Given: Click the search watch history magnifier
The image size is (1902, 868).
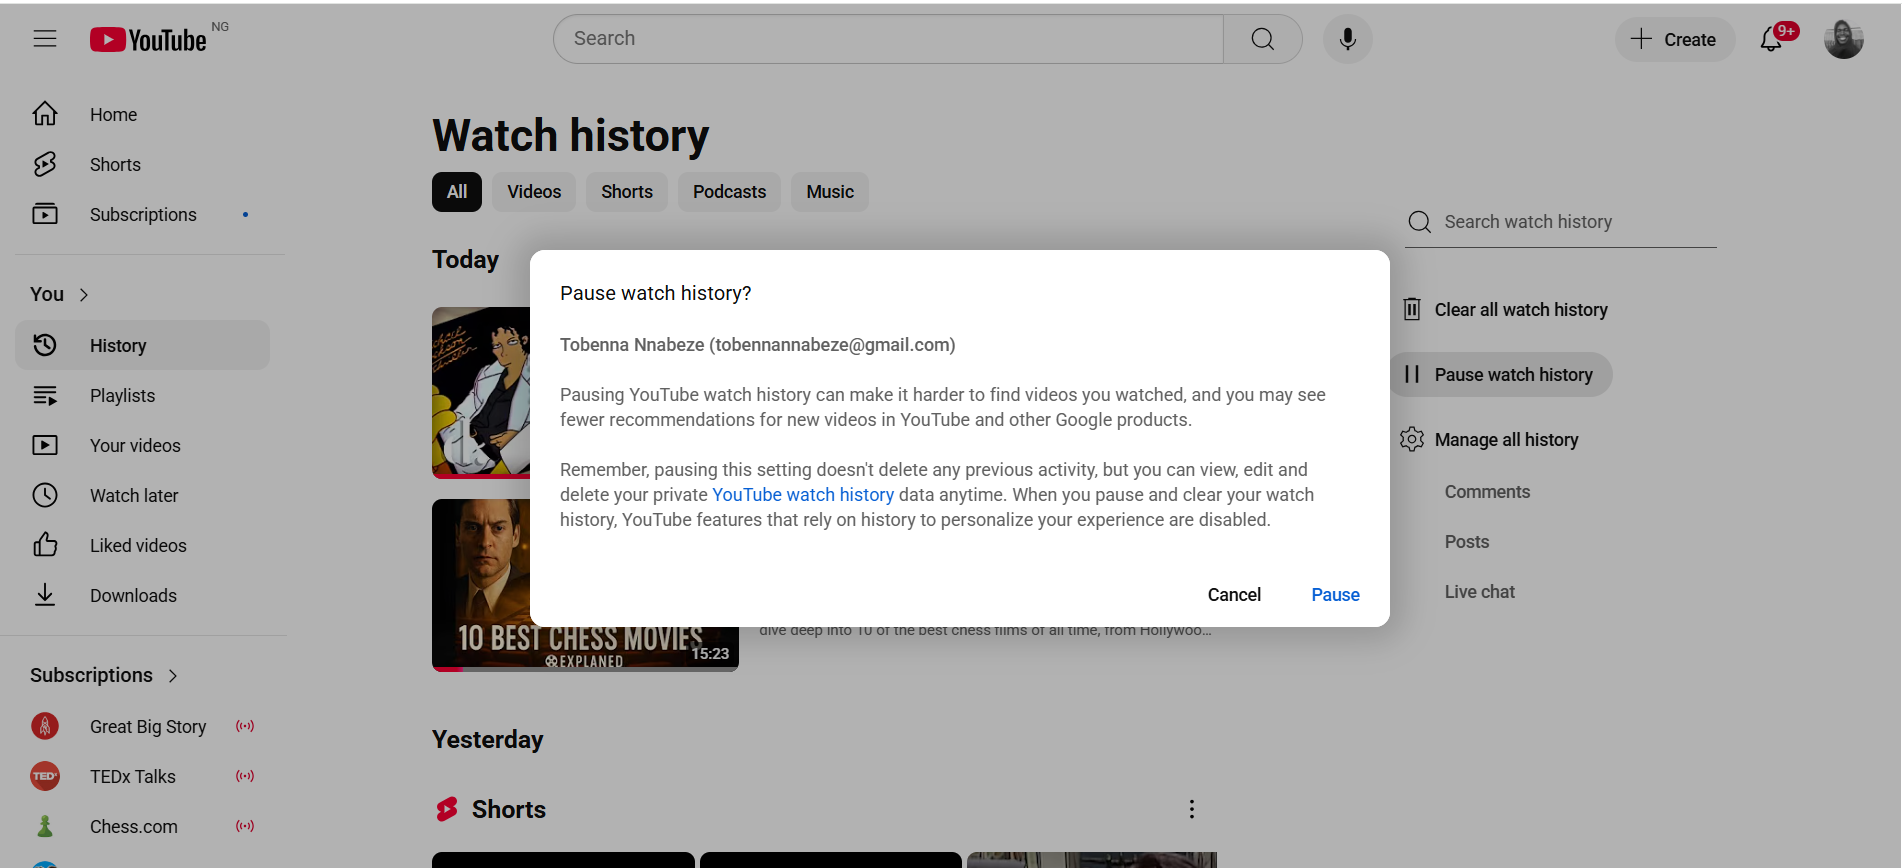Looking at the screenshot, I should [1419, 222].
